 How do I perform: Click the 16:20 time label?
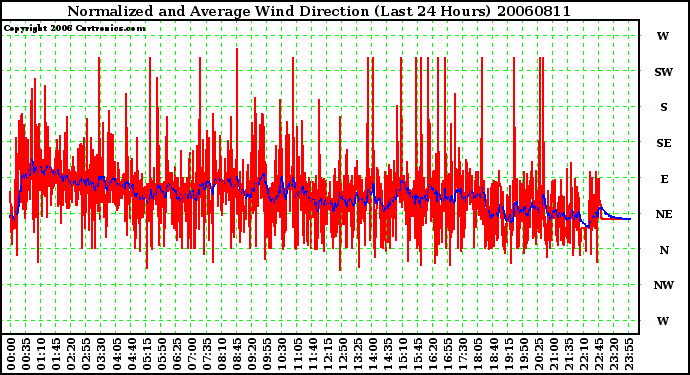[x=433, y=354]
